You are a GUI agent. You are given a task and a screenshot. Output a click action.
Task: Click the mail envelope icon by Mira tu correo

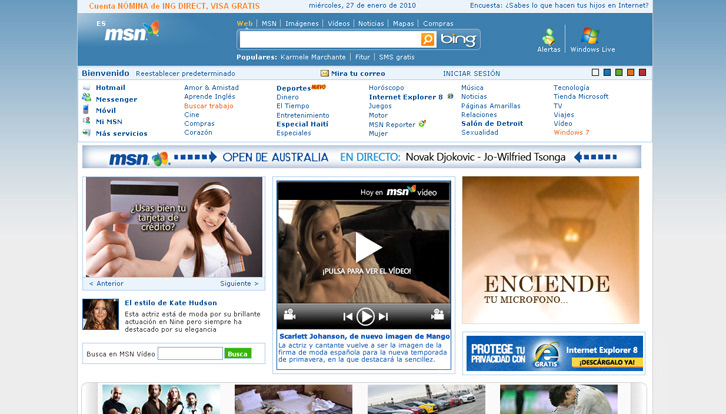[325, 73]
